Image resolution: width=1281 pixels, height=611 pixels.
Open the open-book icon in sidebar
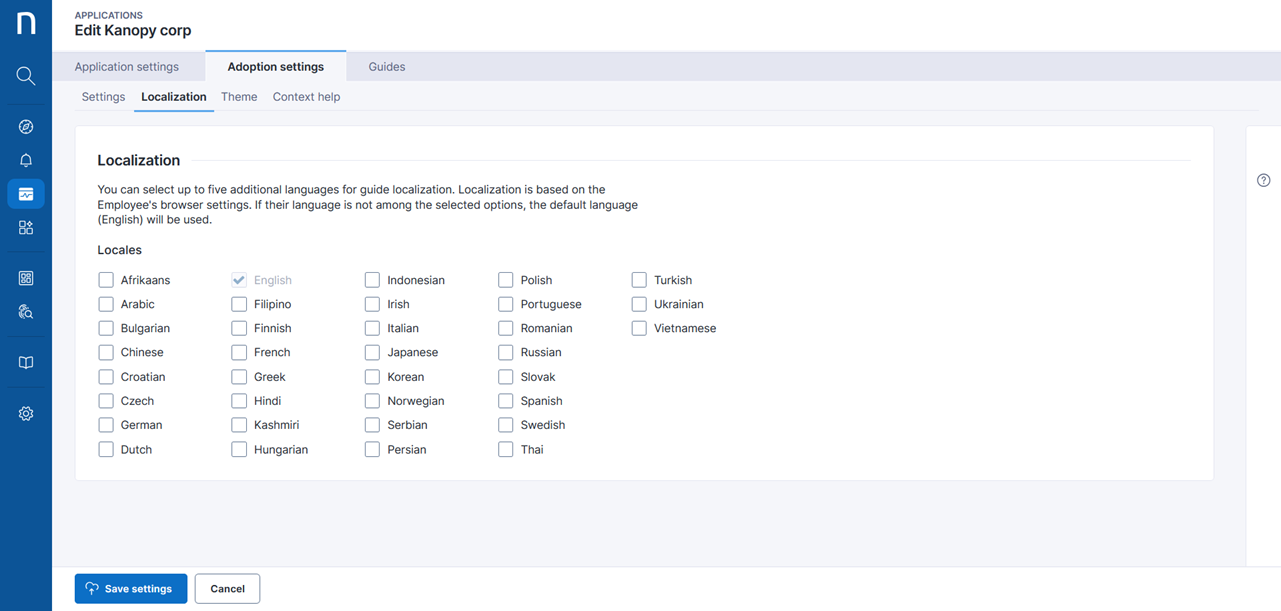pyautogui.click(x=26, y=363)
